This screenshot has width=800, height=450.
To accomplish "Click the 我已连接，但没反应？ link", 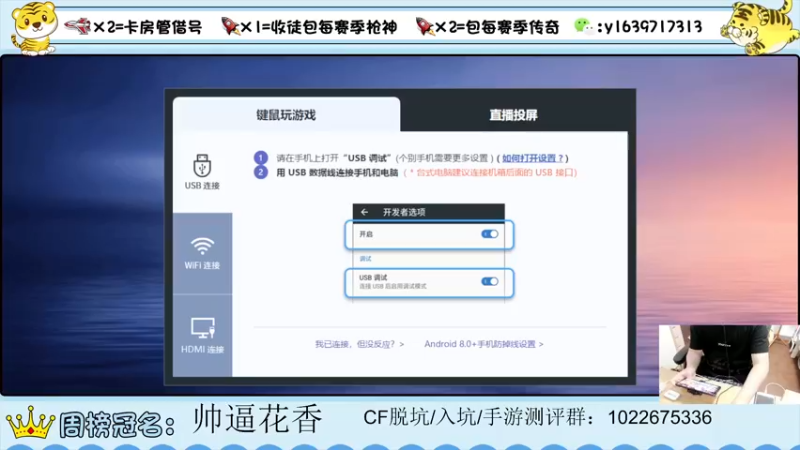I will point(359,344).
